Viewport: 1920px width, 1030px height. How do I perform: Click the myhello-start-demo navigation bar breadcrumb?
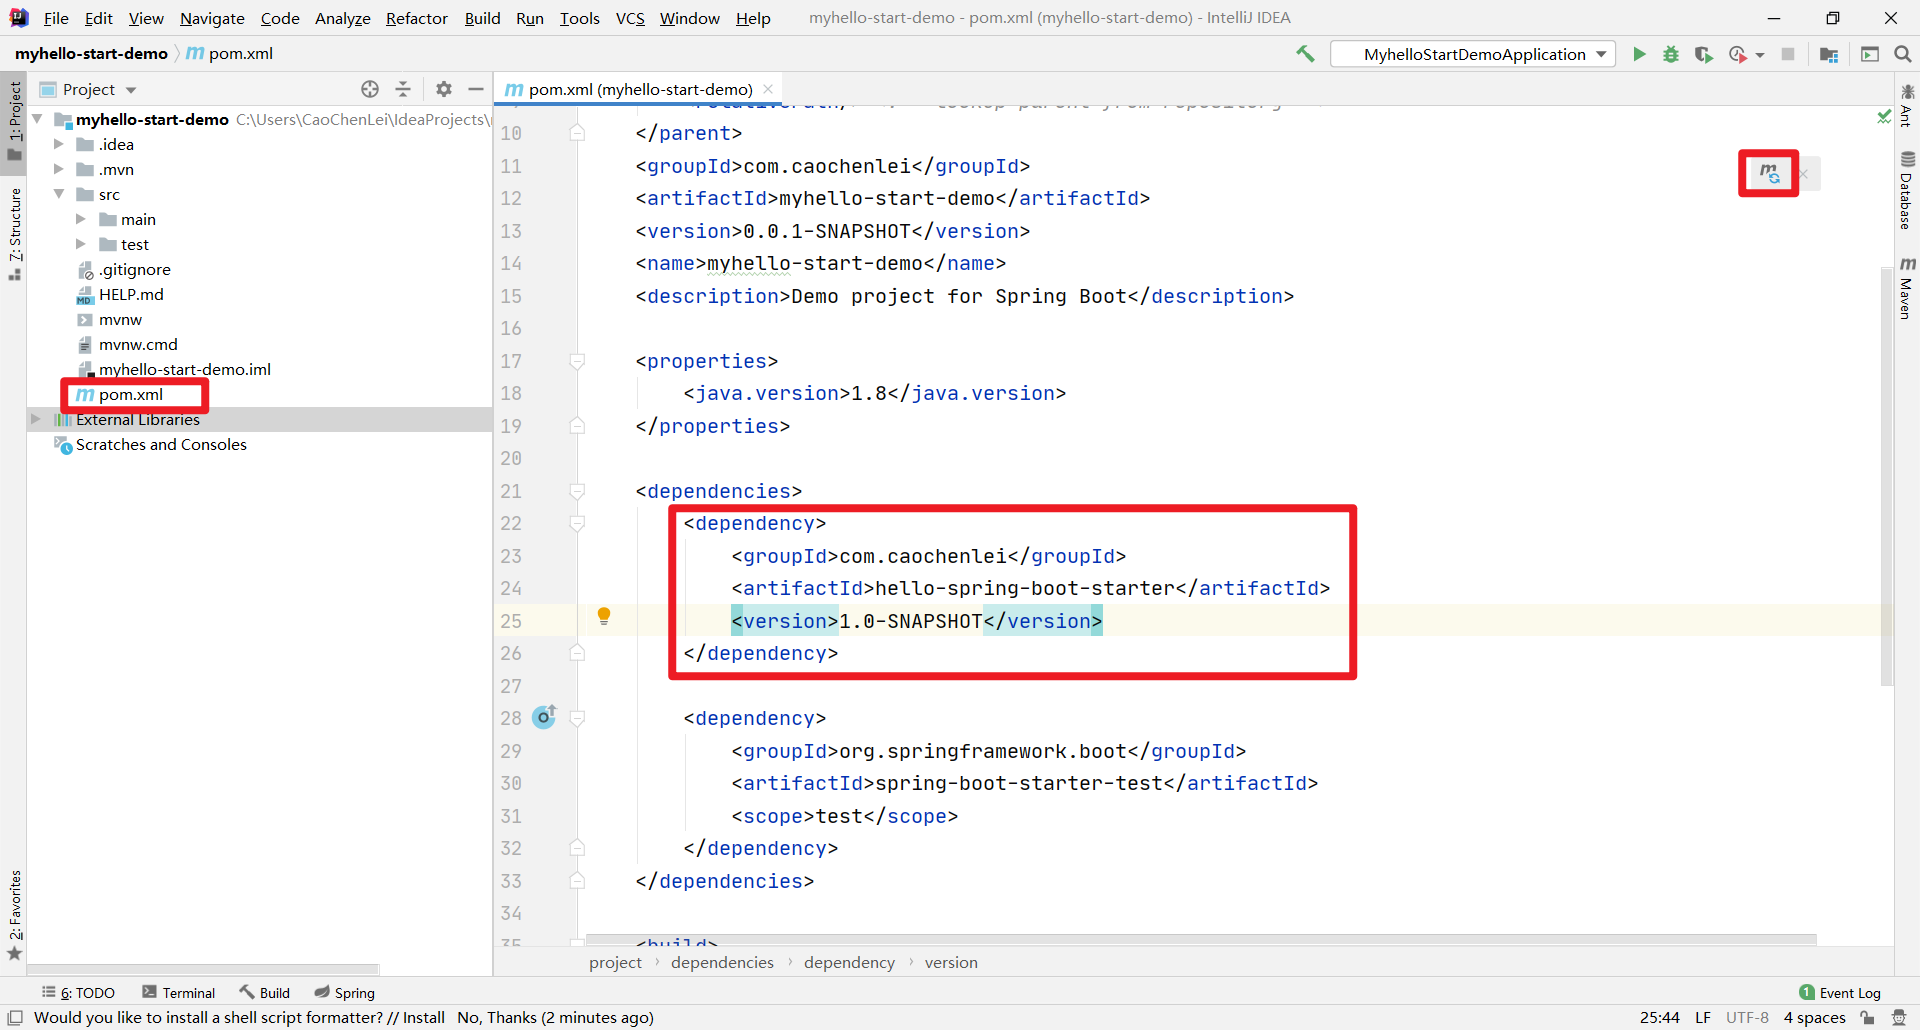(x=91, y=53)
